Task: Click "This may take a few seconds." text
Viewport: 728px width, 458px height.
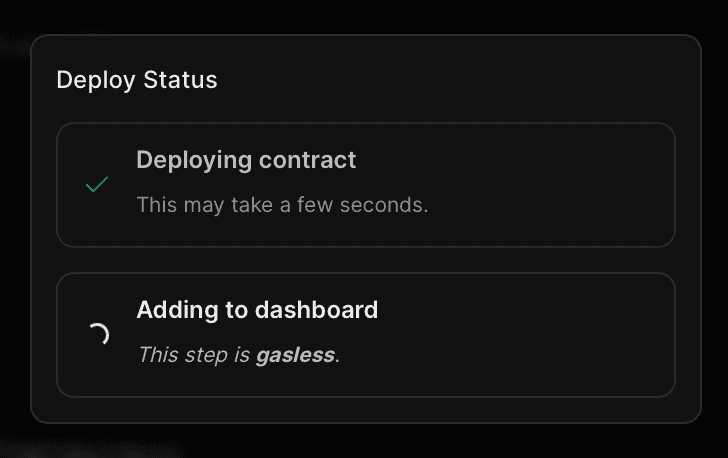Action: [x=282, y=206]
